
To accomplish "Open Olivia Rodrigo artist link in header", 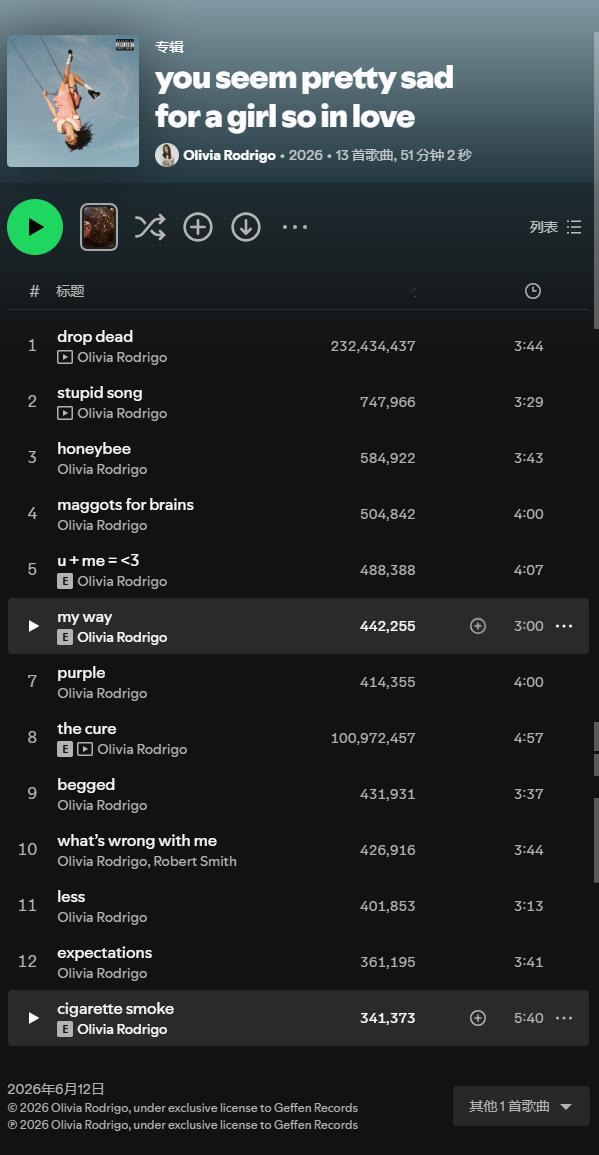I will (229, 155).
